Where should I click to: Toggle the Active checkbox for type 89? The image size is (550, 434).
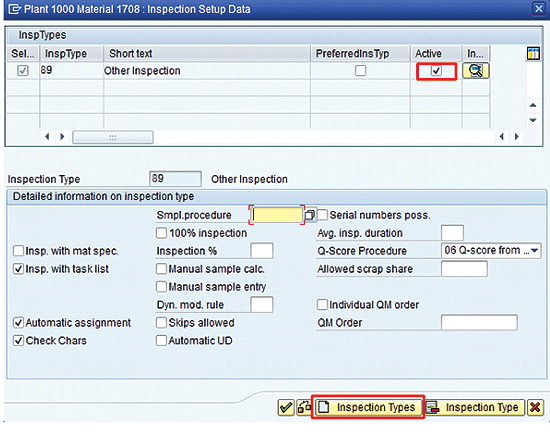tap(436, 71)
